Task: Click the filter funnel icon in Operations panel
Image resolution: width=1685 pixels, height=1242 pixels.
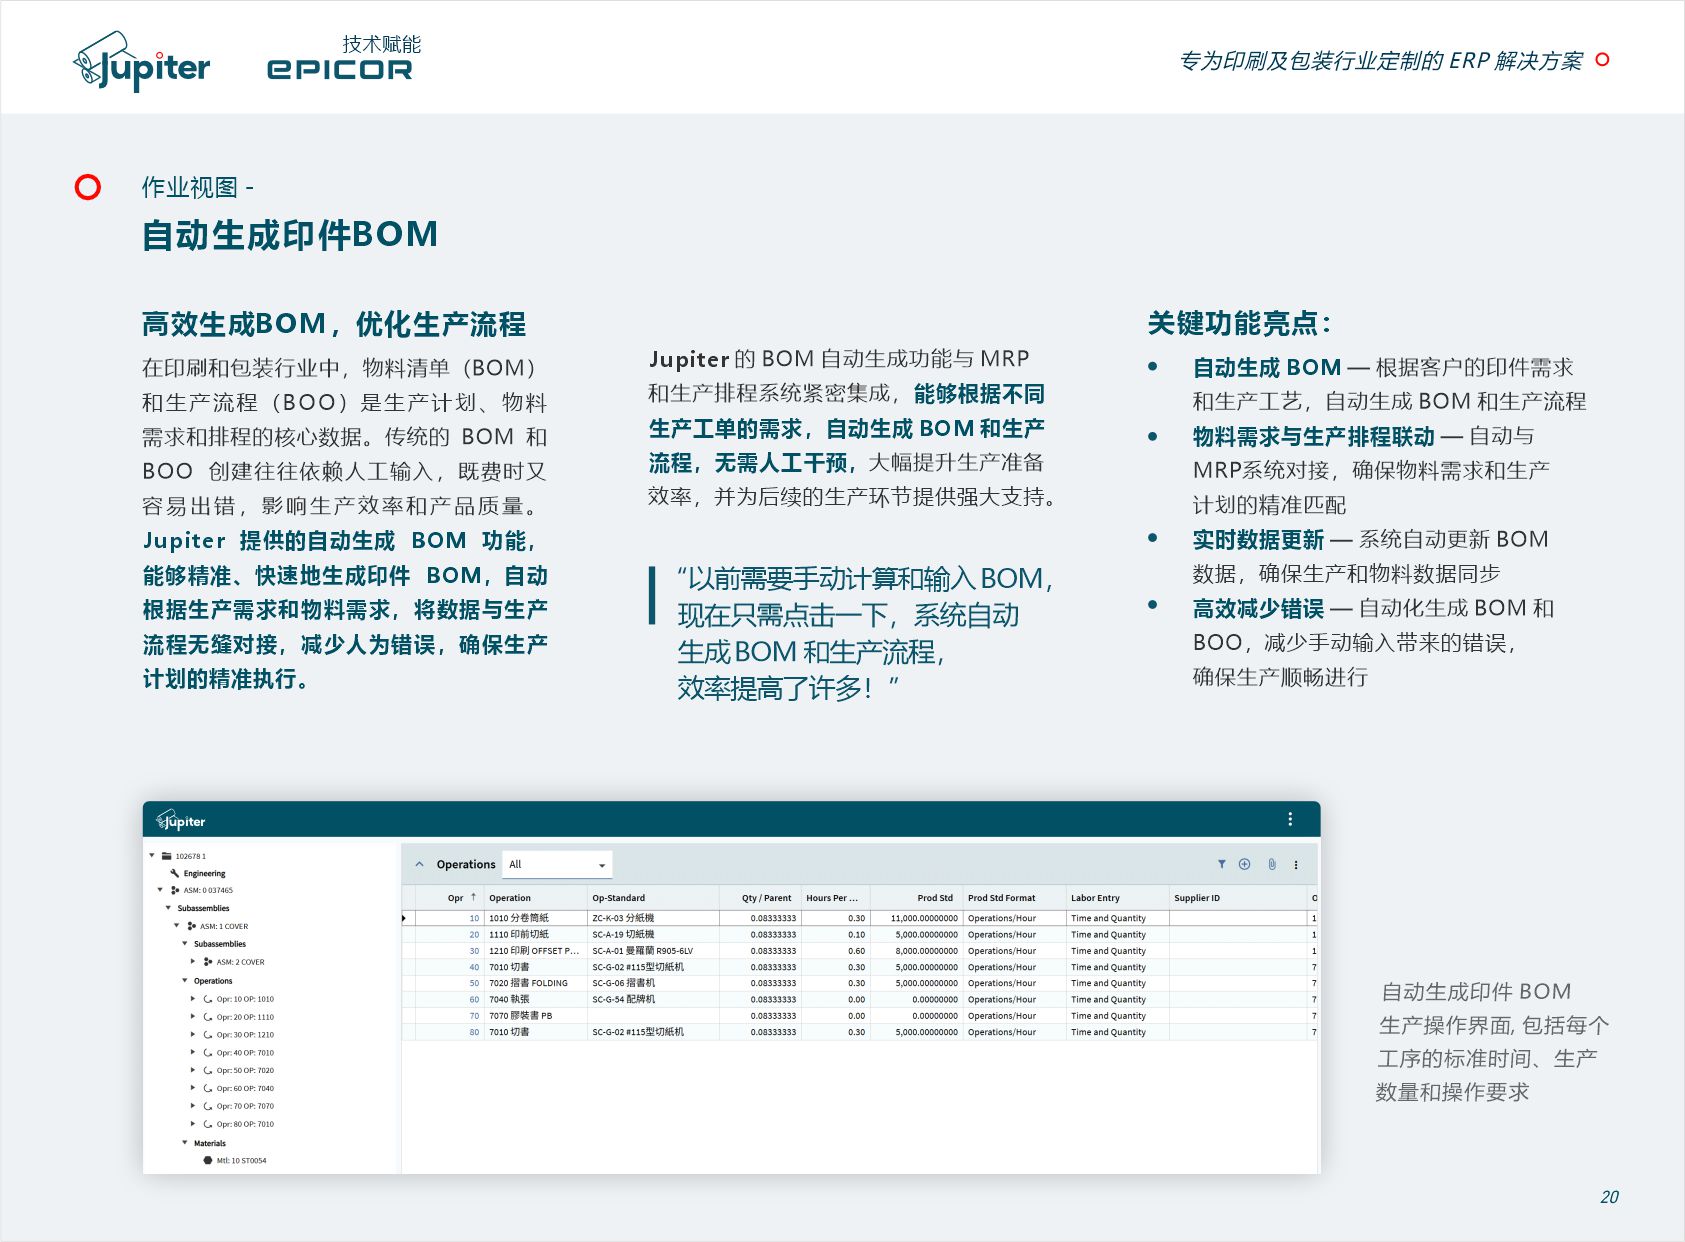Action: tap(1221, 864)
